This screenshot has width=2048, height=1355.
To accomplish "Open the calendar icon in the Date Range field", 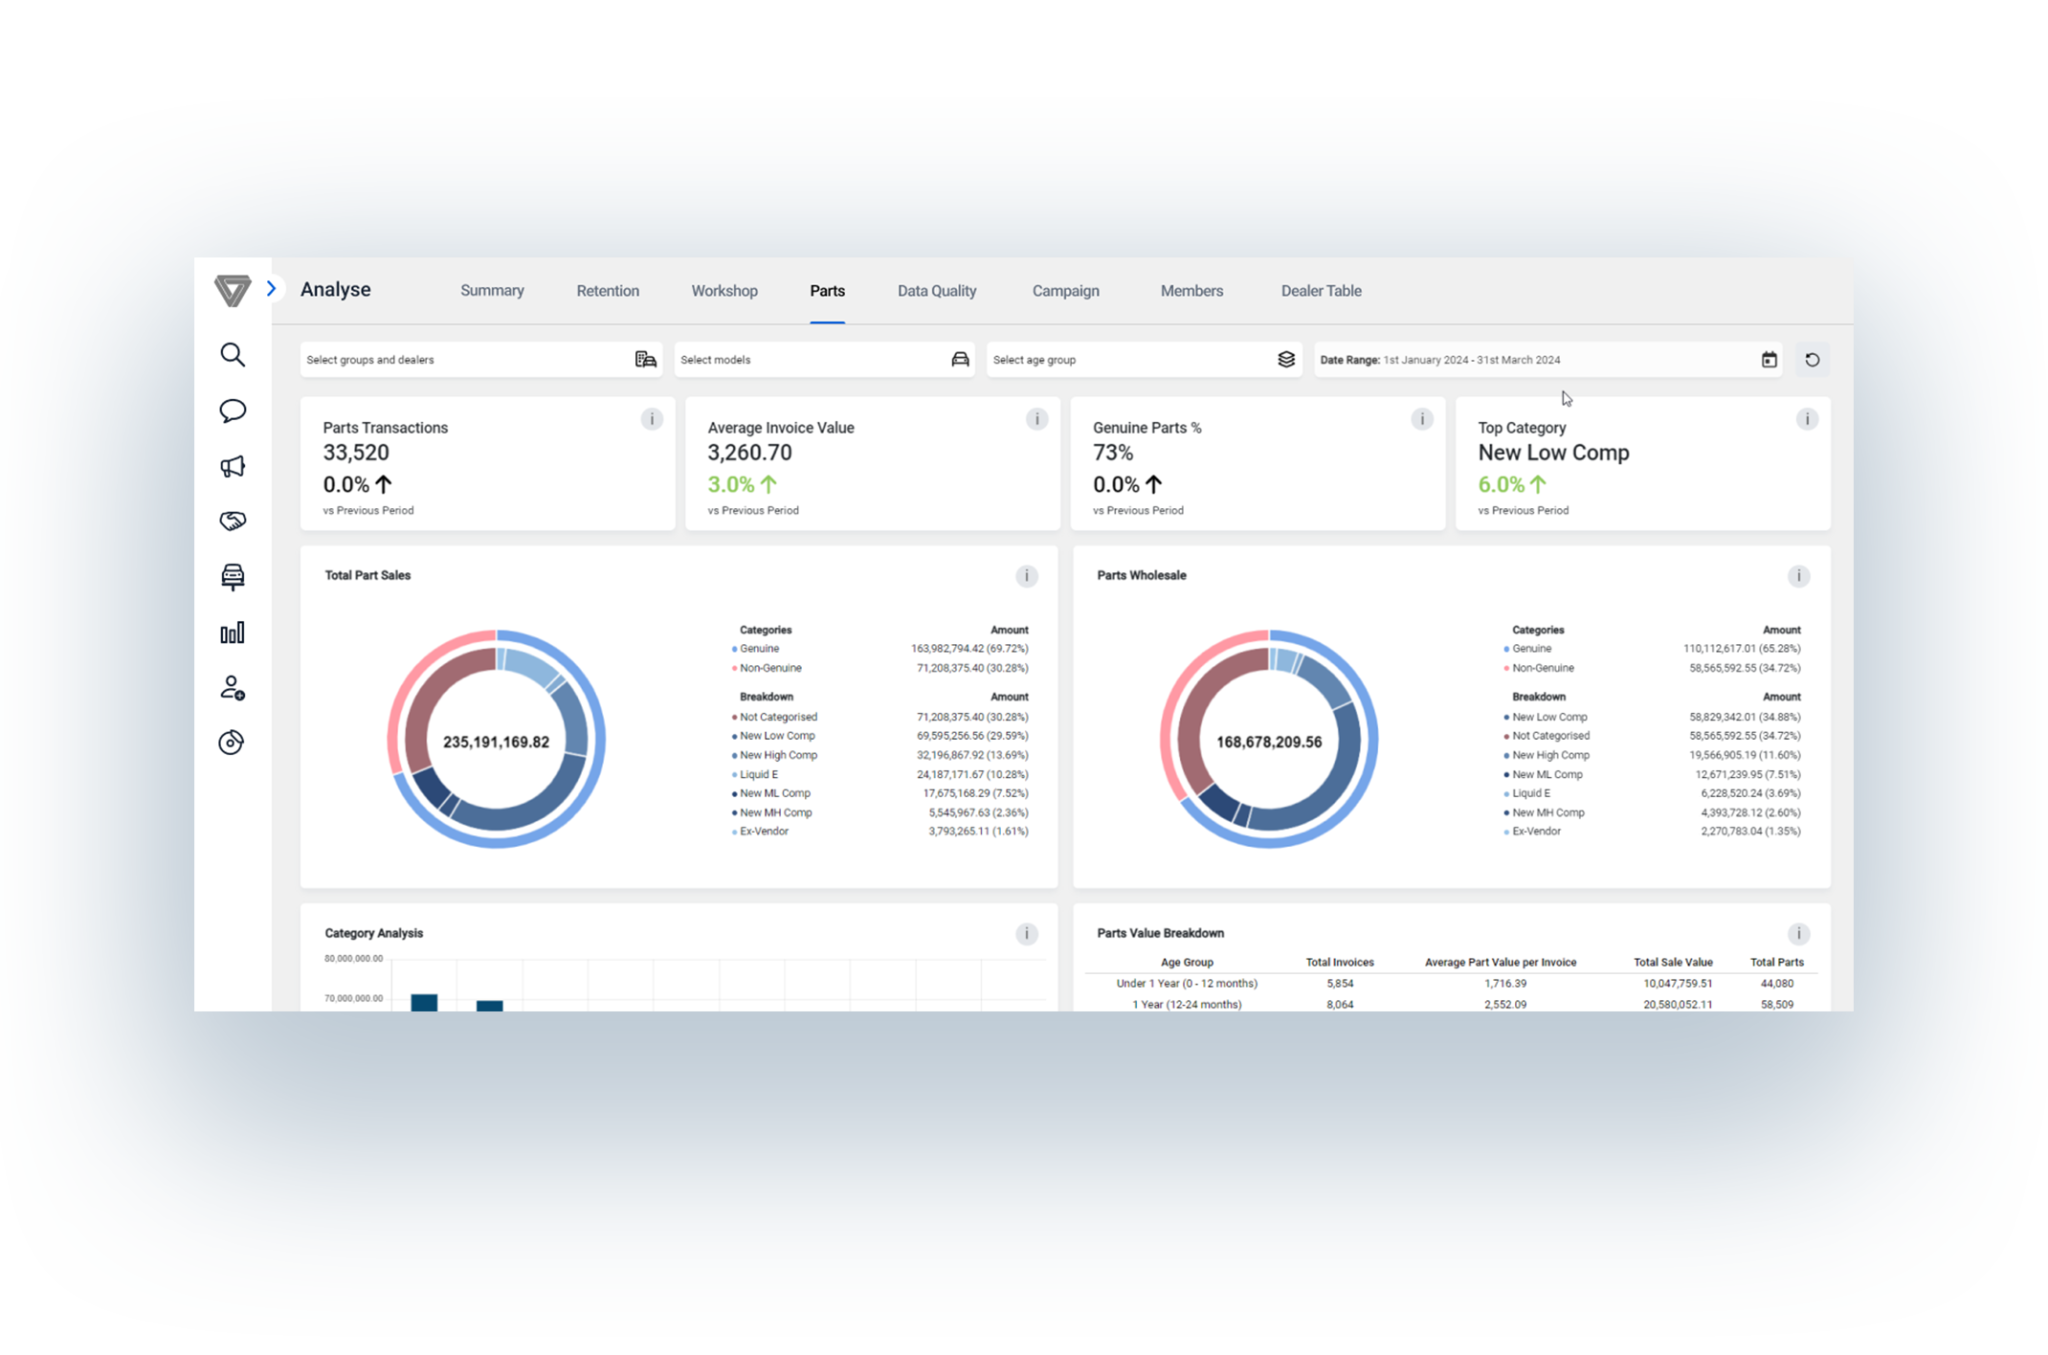I will pos(1769,359).
